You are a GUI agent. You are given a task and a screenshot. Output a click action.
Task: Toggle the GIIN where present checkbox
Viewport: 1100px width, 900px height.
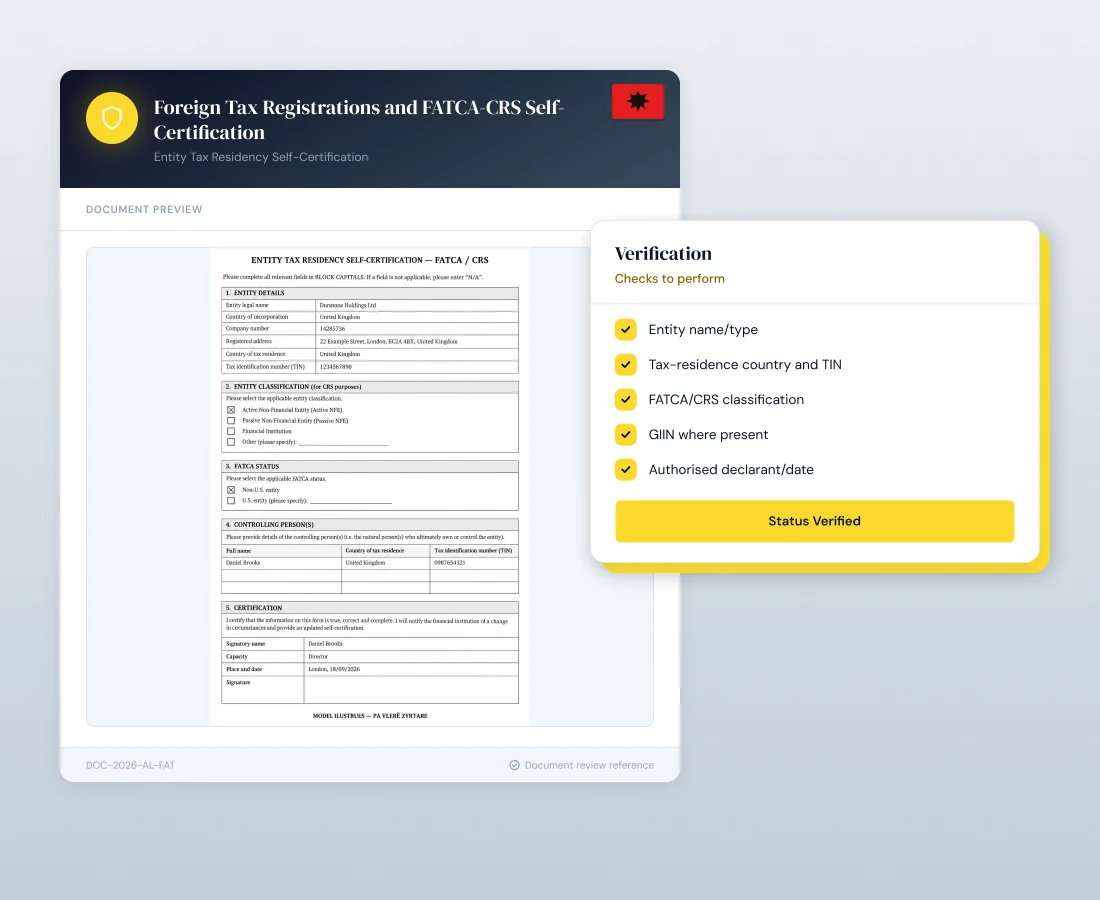click(626, 434)
